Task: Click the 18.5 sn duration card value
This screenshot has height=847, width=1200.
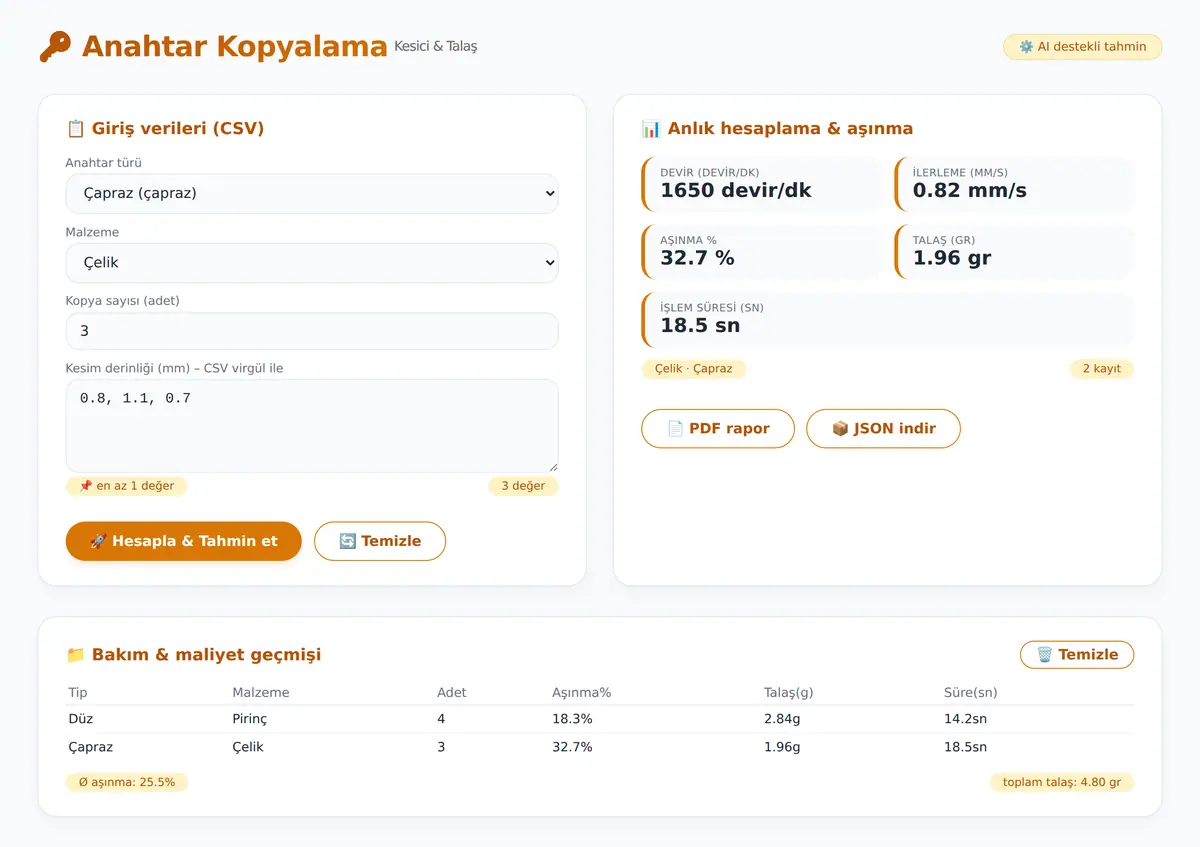Action: (700, 326)
